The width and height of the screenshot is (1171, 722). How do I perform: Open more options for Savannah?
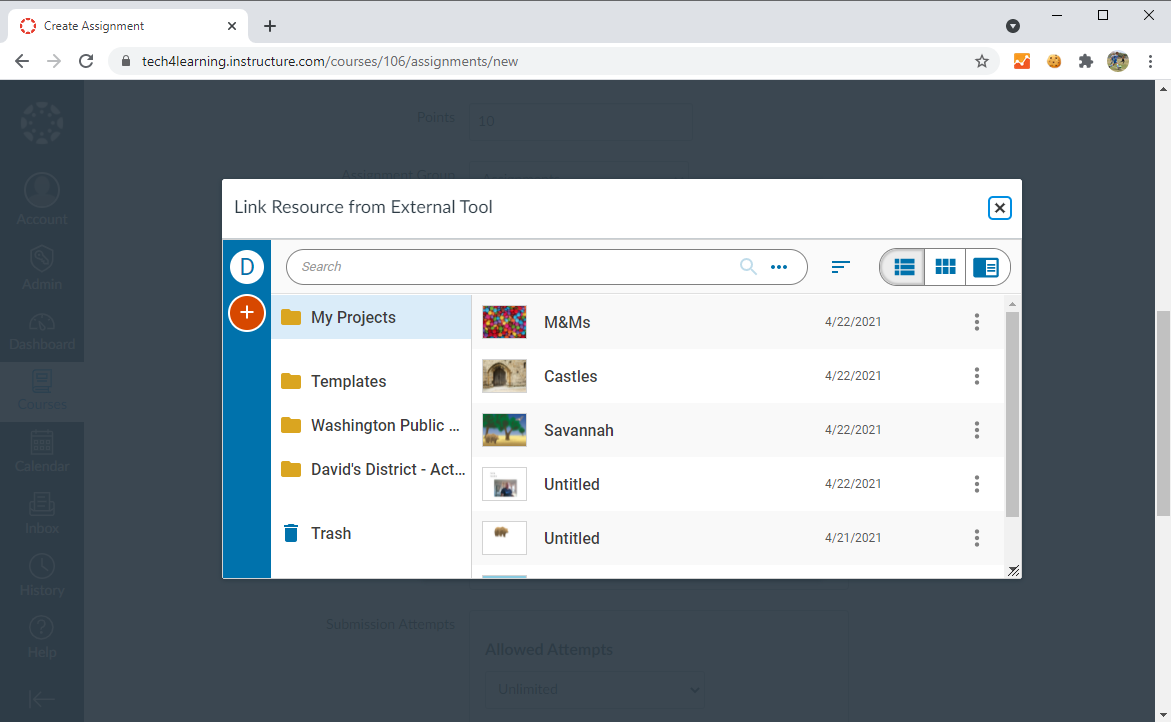(x=976, y=430)
